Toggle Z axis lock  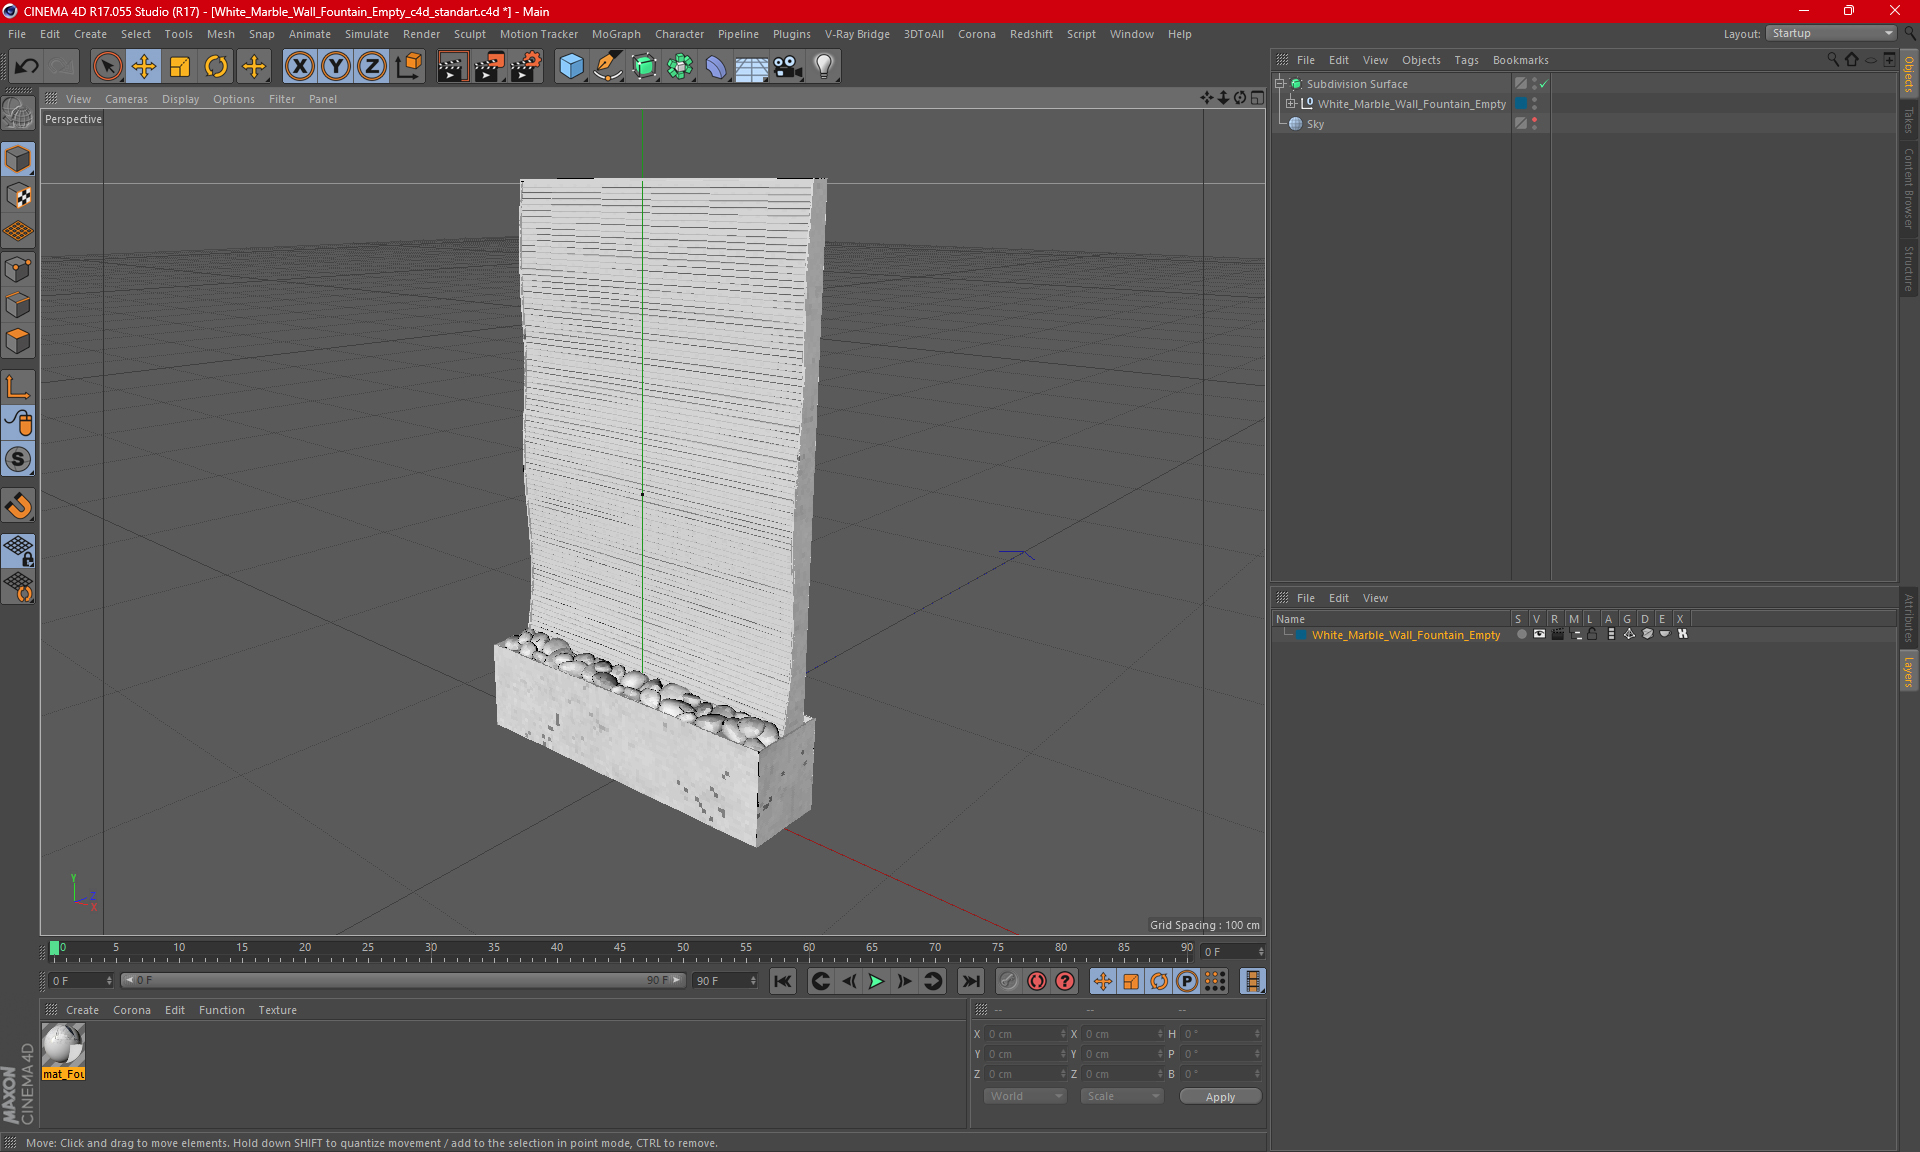pos(372,67)
